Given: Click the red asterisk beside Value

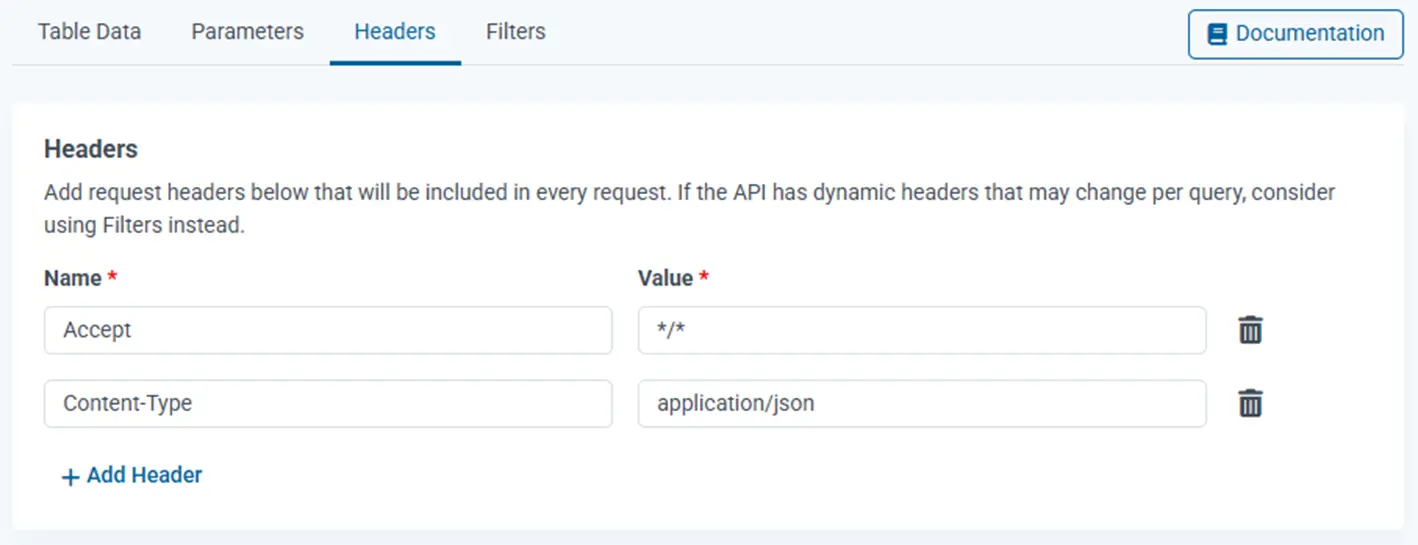Looking at the screenshot, I should pyautogui.click(x=704, y=277).
